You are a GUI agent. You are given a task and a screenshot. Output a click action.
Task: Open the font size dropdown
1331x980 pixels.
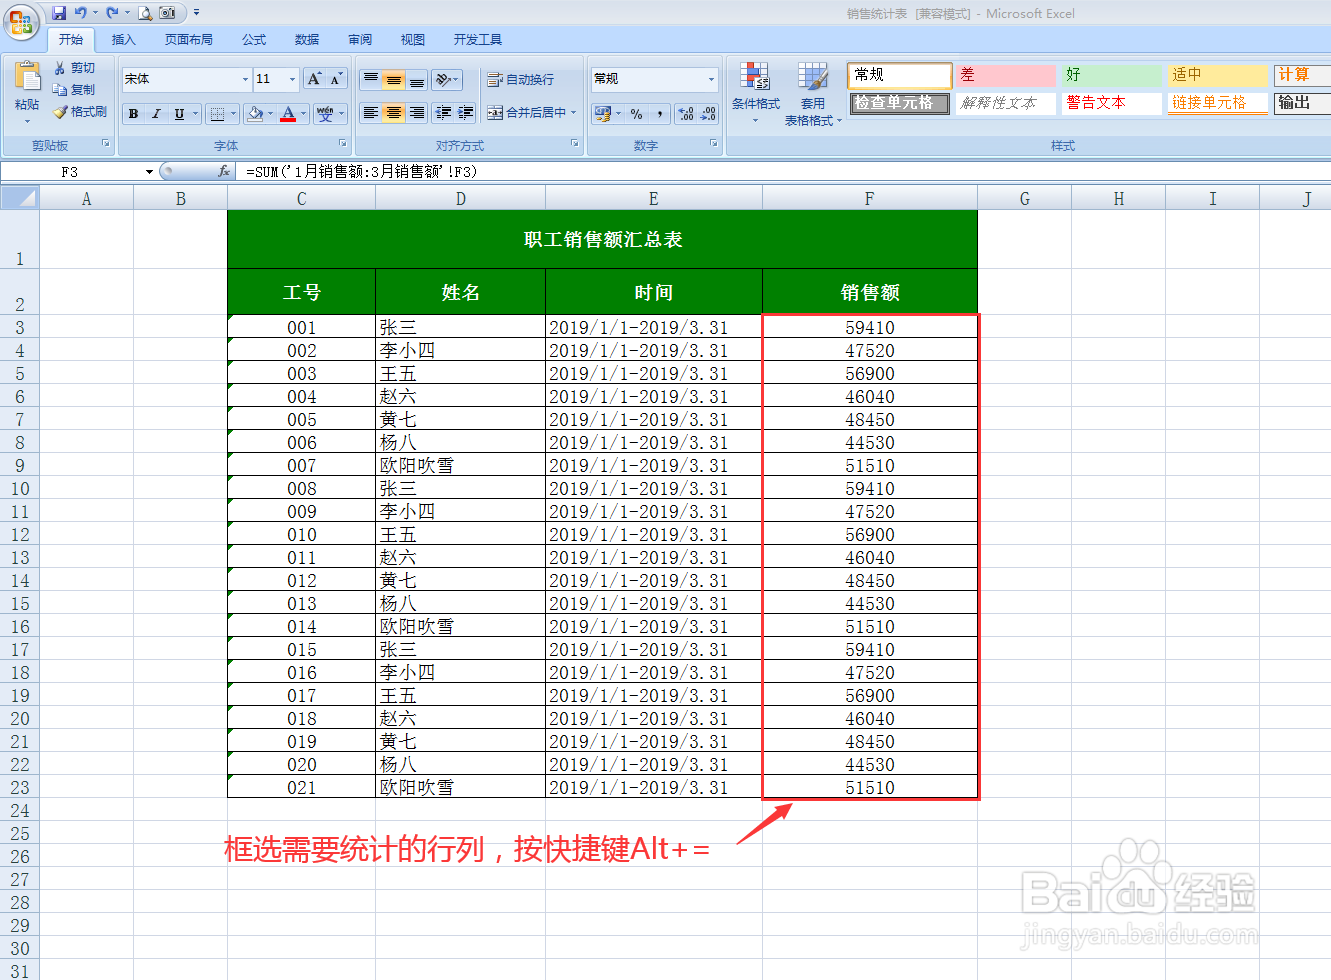click(289, 78)
